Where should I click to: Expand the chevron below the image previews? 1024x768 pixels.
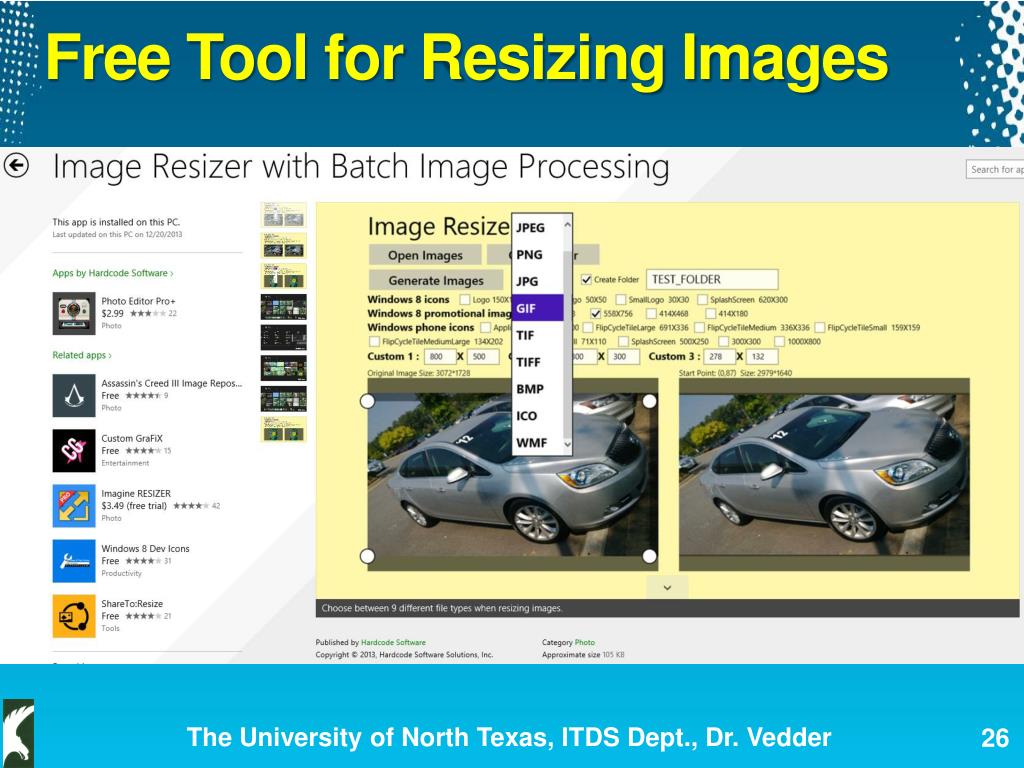coord(667,587)
